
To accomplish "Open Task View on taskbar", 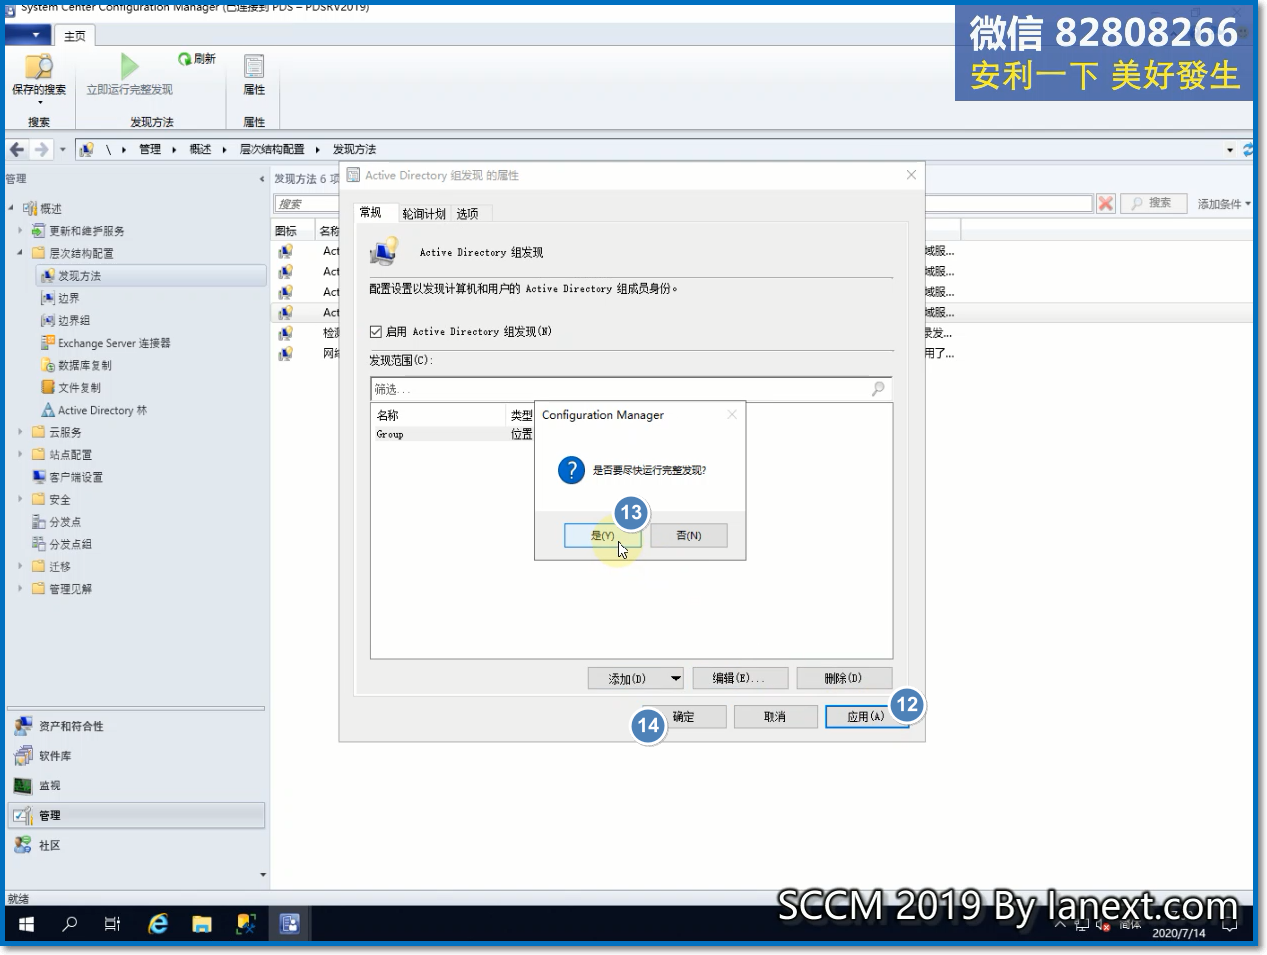I will (112, 924).
